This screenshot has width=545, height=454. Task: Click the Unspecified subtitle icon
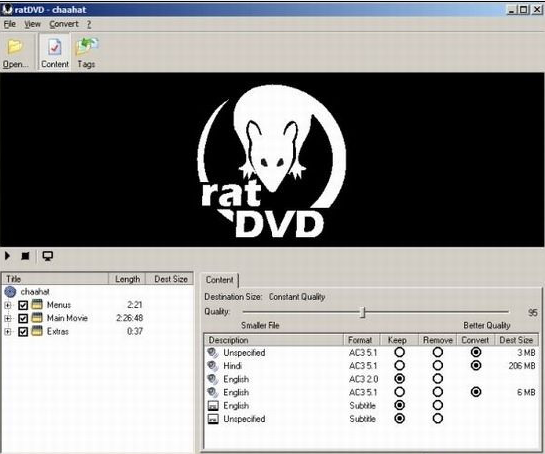(213, 419)
